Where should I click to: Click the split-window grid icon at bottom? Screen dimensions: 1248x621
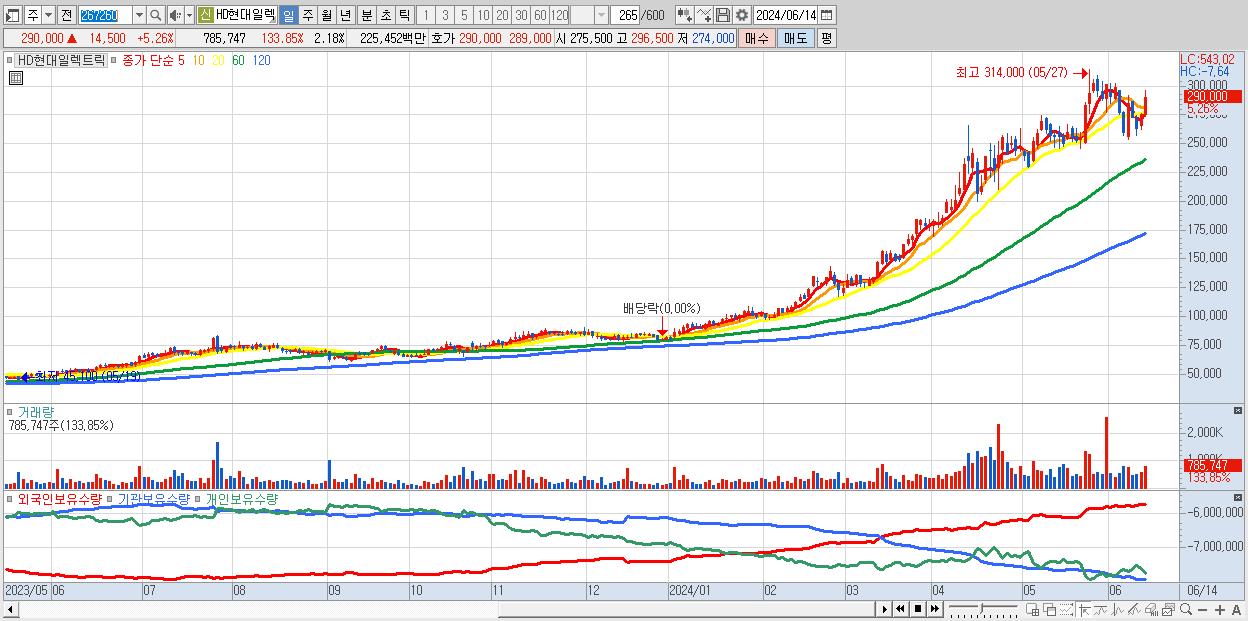(1033, 610)
